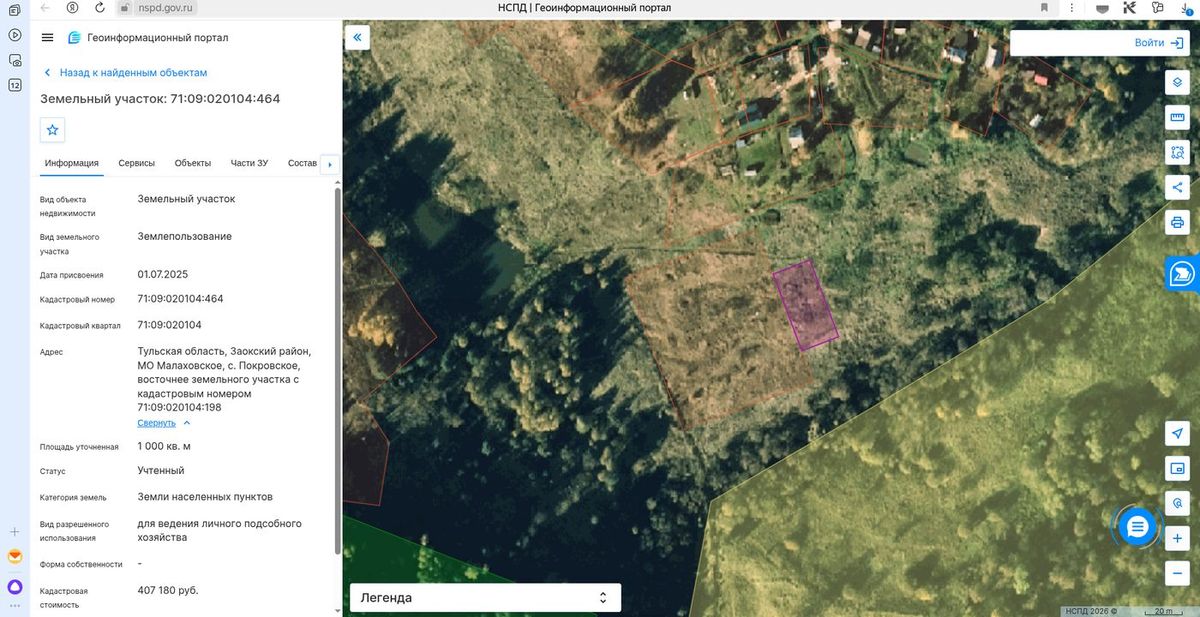
Task: Bookmark the page in the browser toolbar
Action: pos(1045,7)
